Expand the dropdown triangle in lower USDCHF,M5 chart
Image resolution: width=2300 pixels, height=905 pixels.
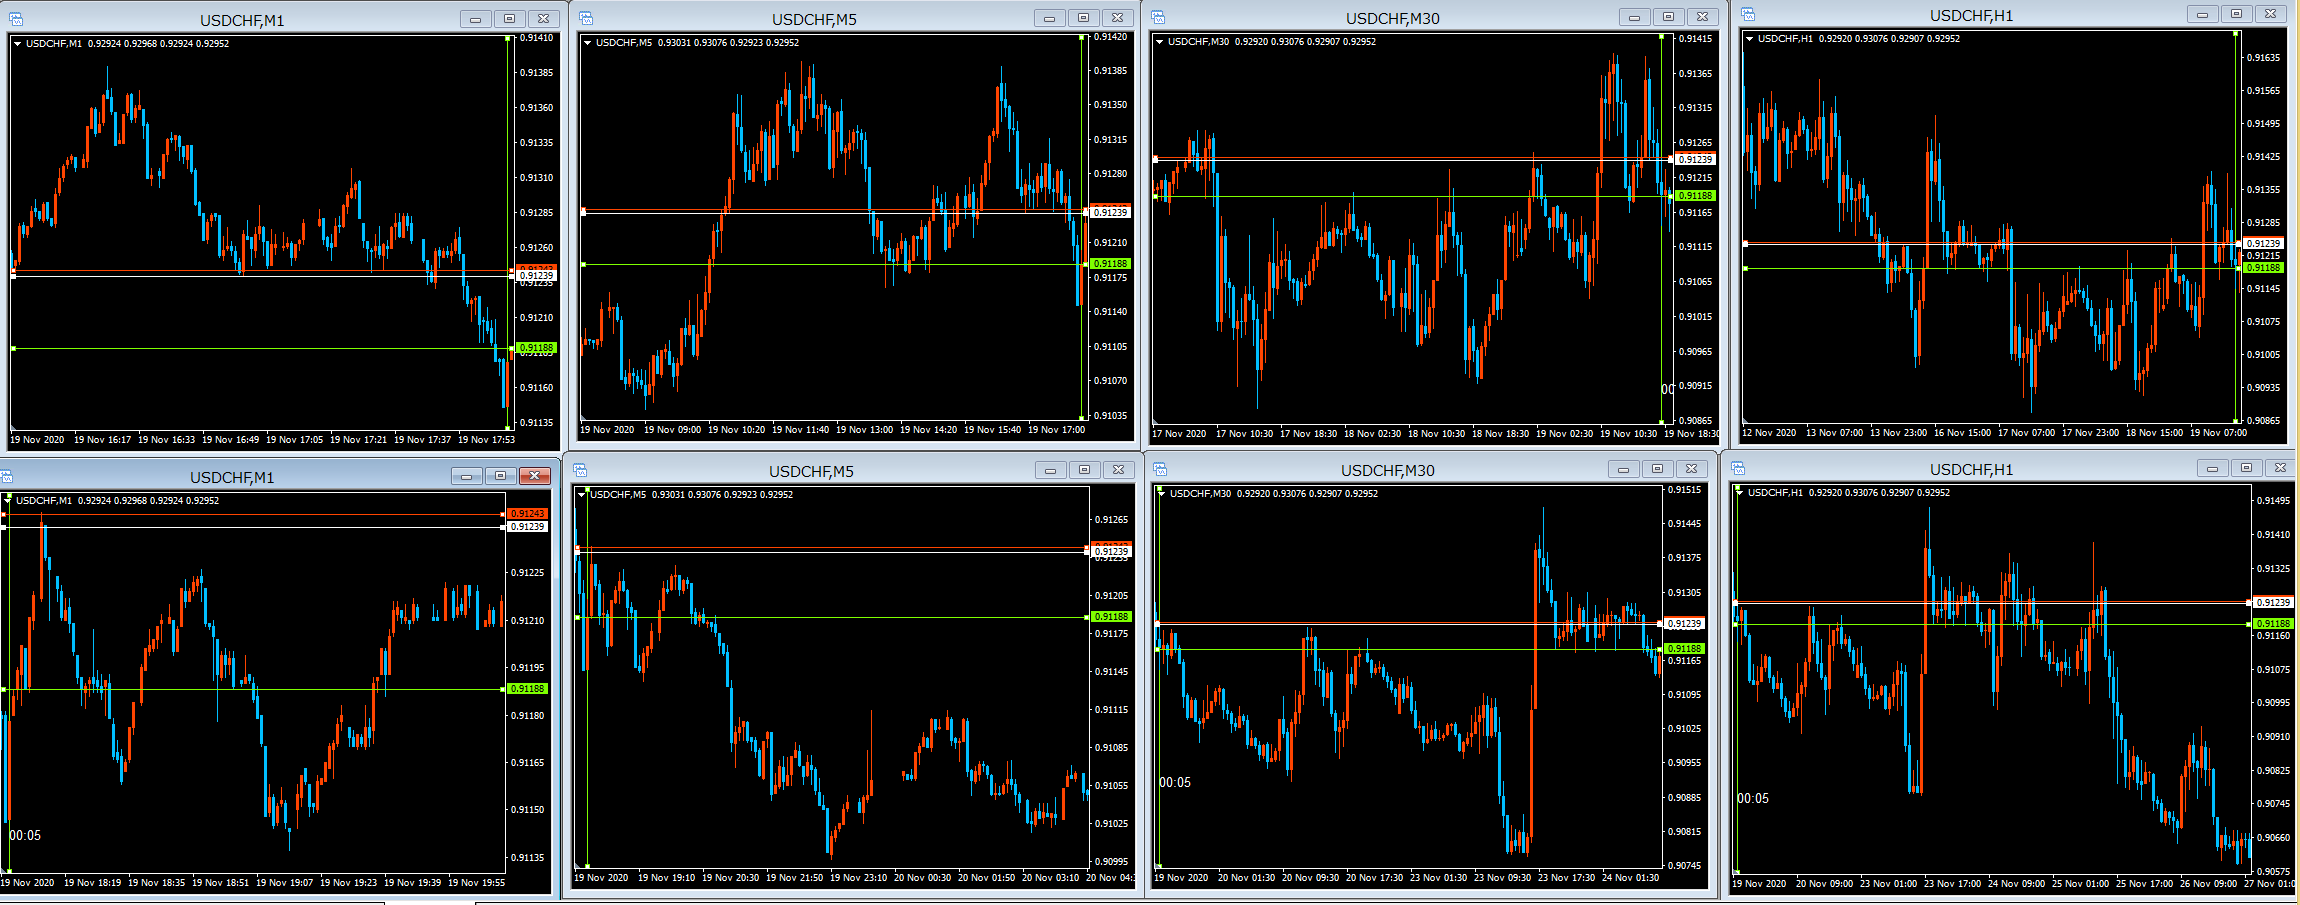(x=581, y=494)
